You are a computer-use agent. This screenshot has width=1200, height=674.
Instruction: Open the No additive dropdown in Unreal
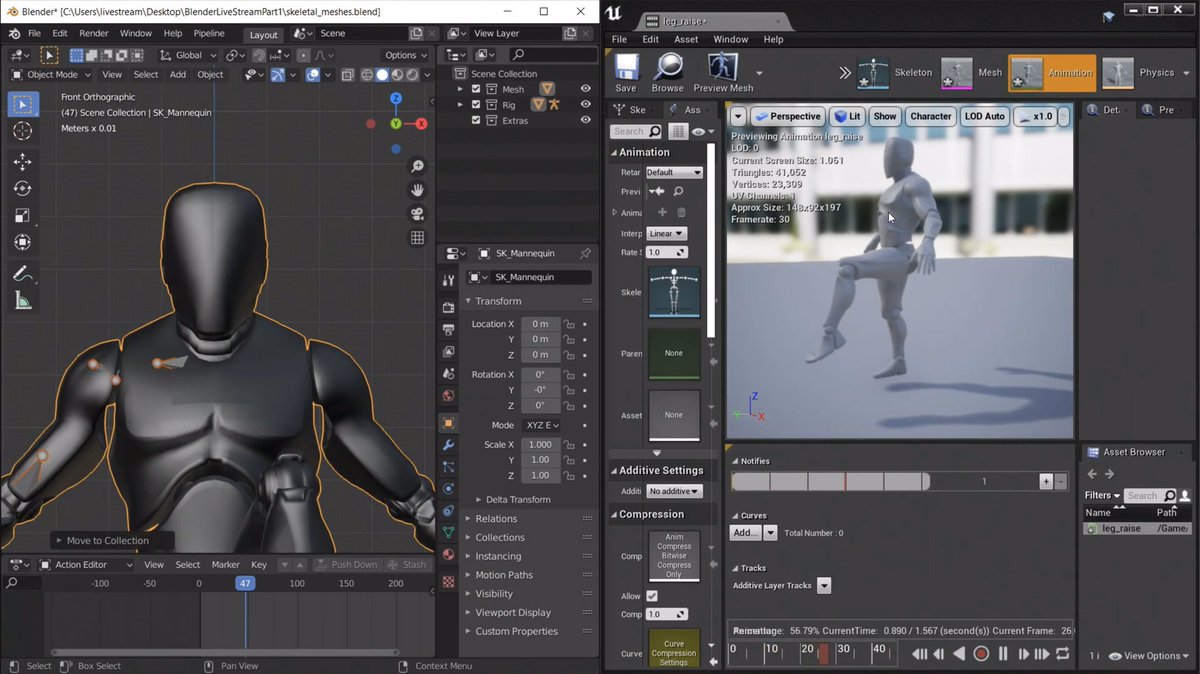click(x=674, y=491)
